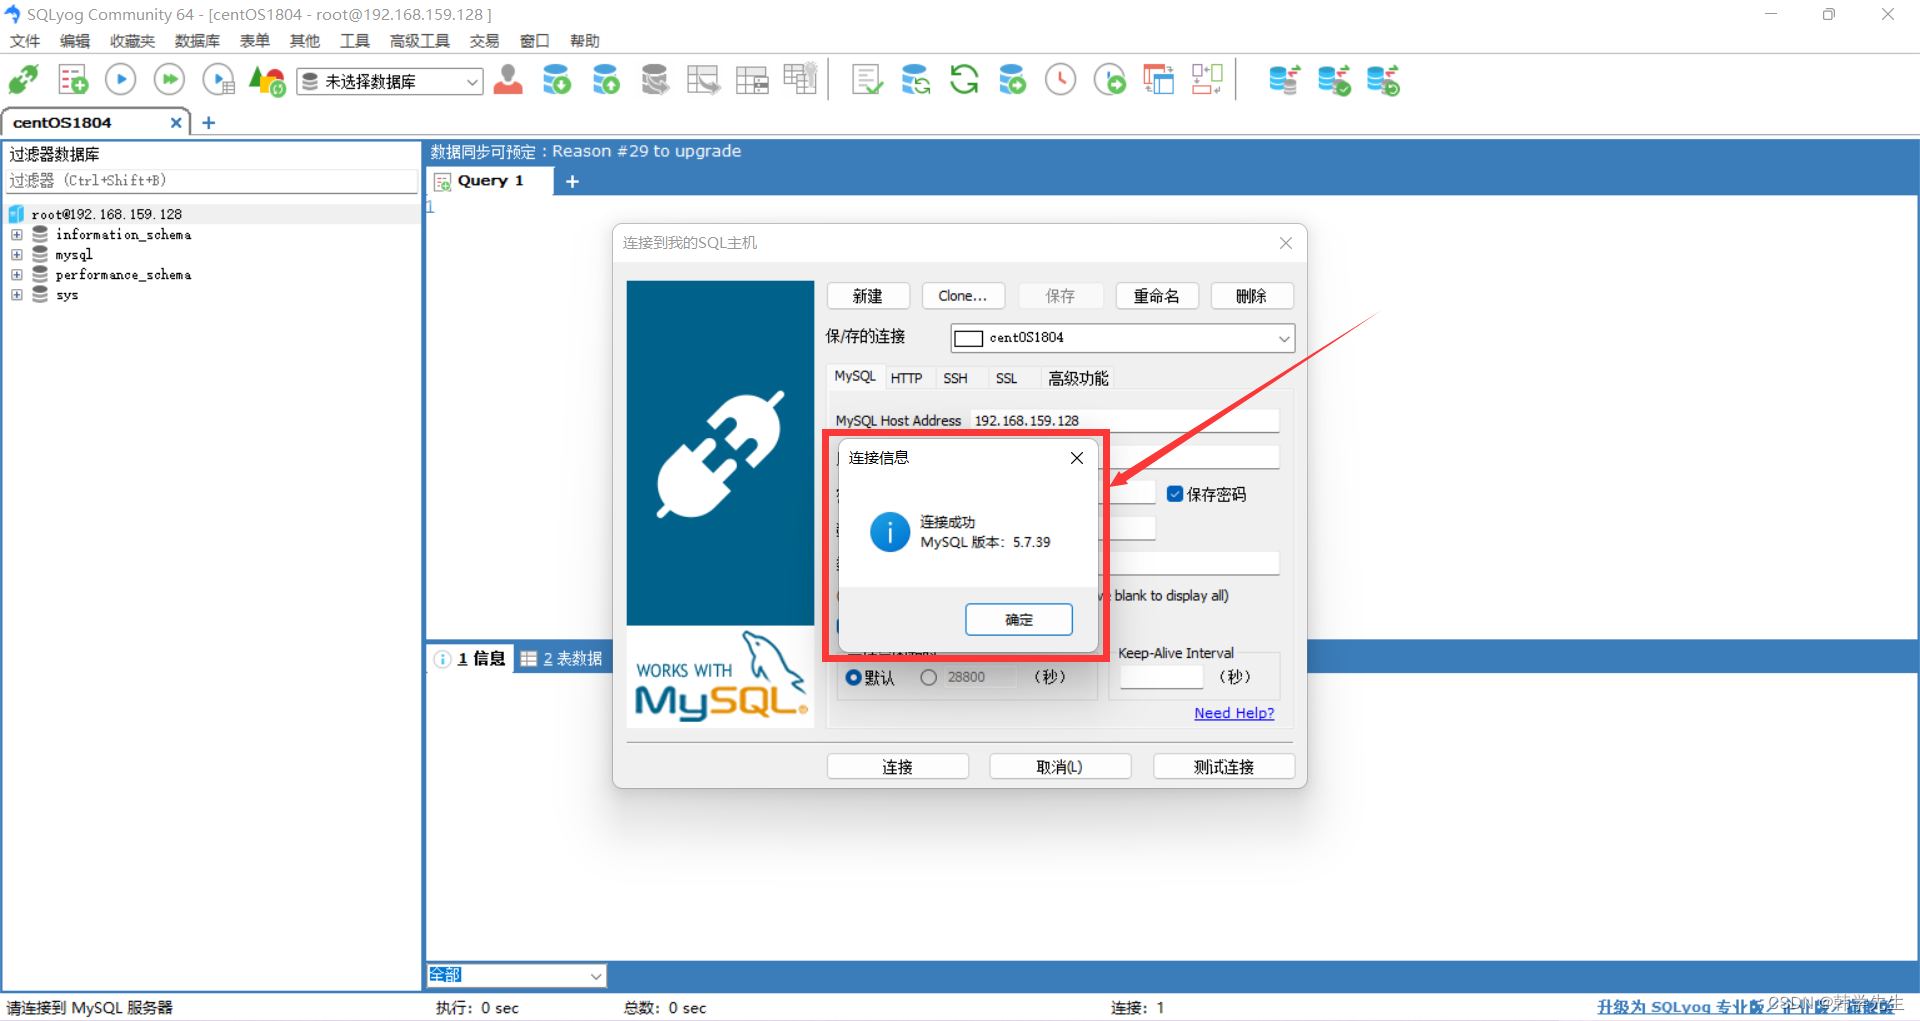Click 确定 in connection info dialog

[1019, 619]
